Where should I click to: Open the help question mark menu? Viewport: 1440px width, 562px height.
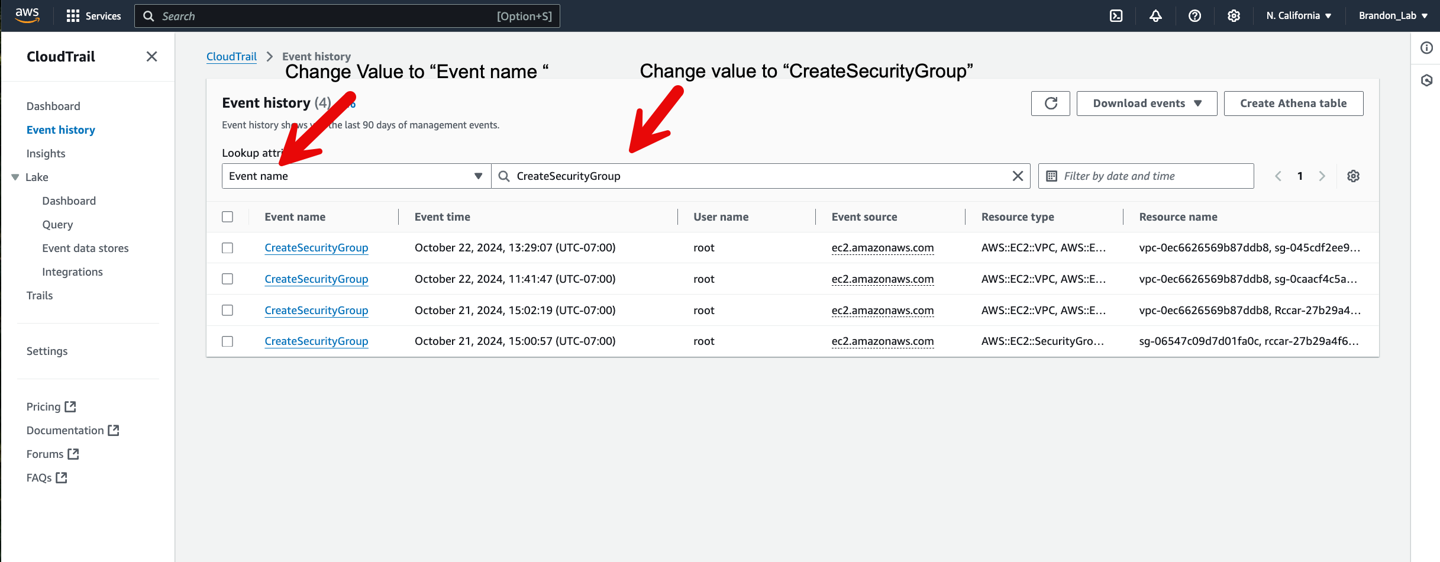pyautogui.click(x=1194, y=16)
